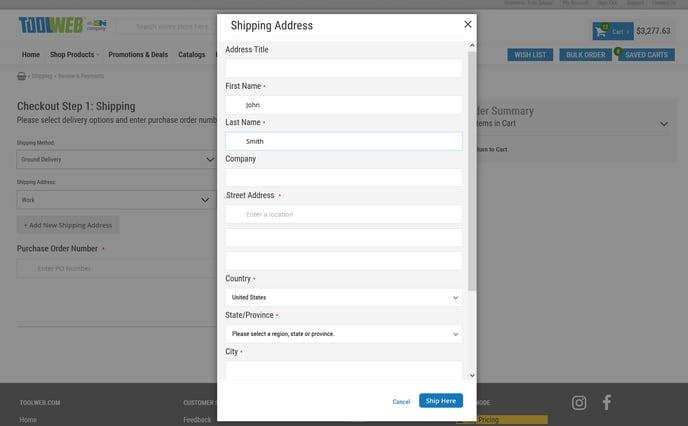Click the home breadcrumb icon
Image resolution: width=688 pixels, height=426 pixels.
pos(22,76)
